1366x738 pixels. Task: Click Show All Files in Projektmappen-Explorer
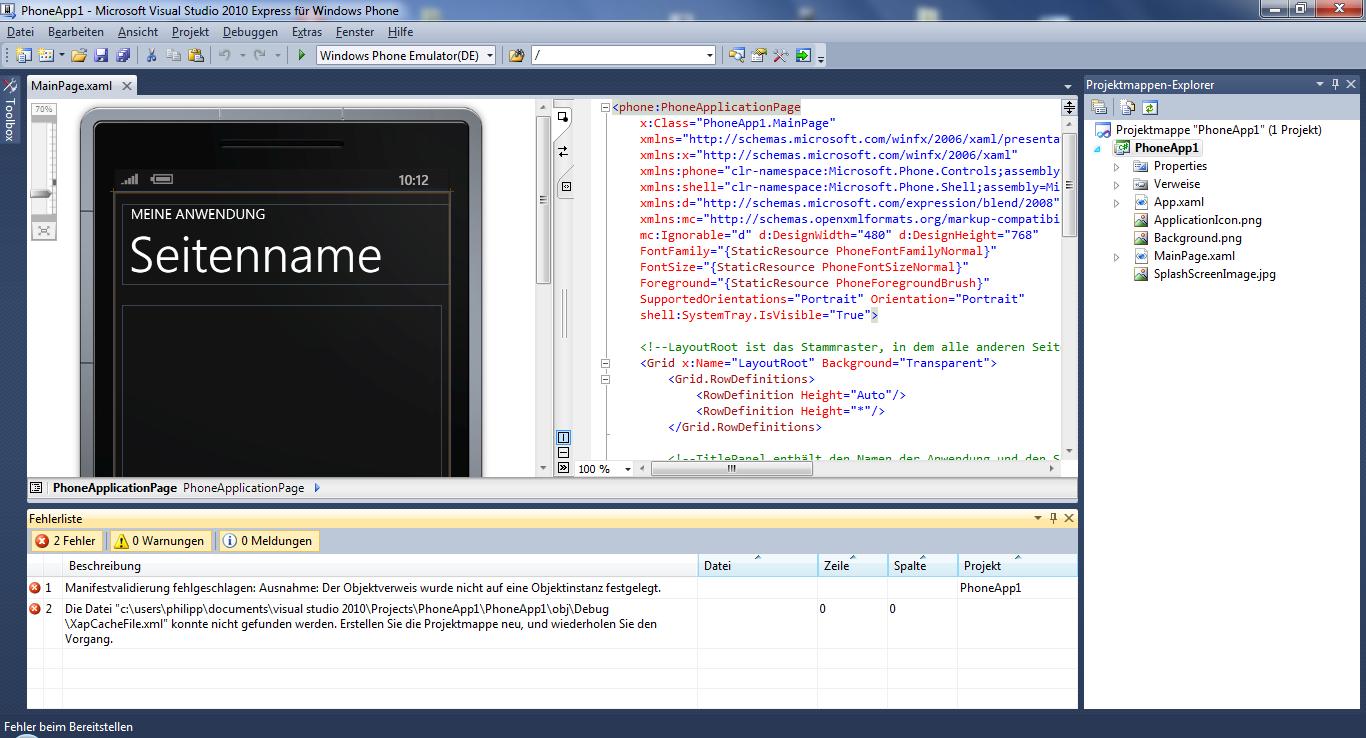[x=1128, y=107]
